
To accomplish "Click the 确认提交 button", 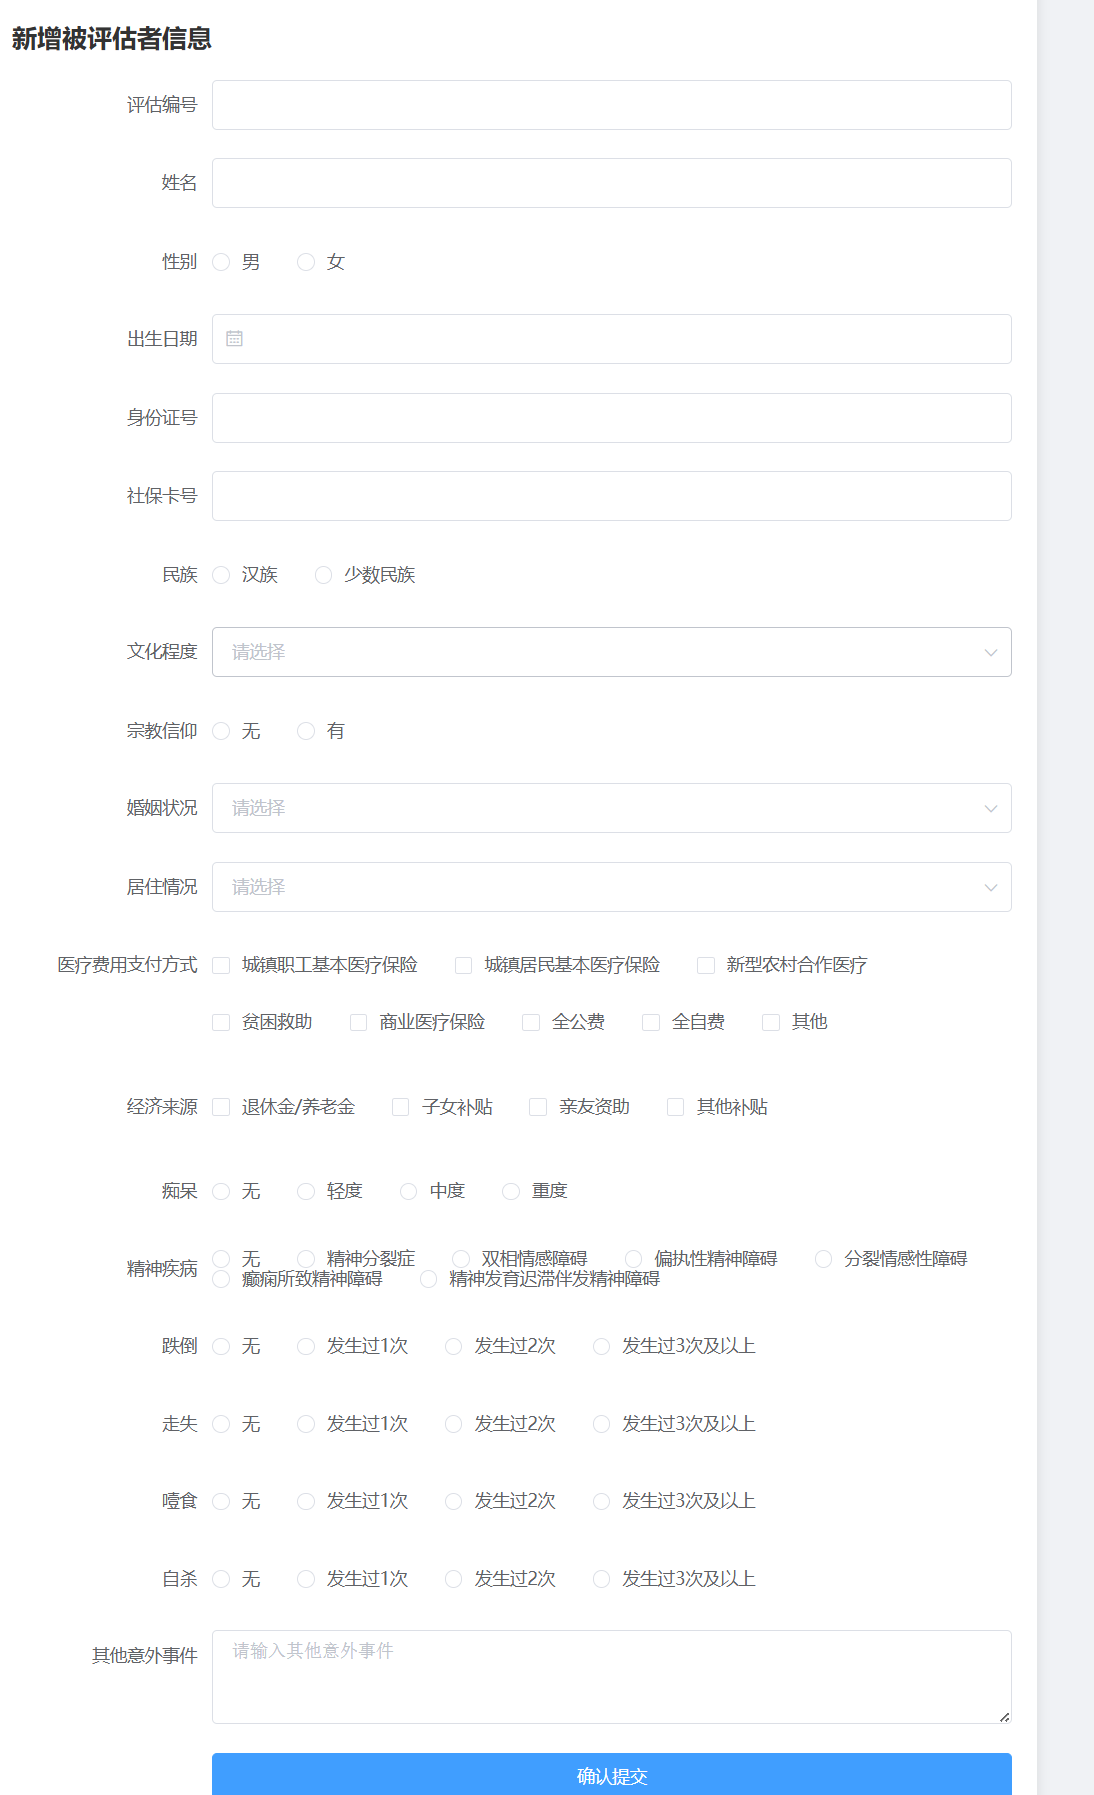I will point(612,1774).
